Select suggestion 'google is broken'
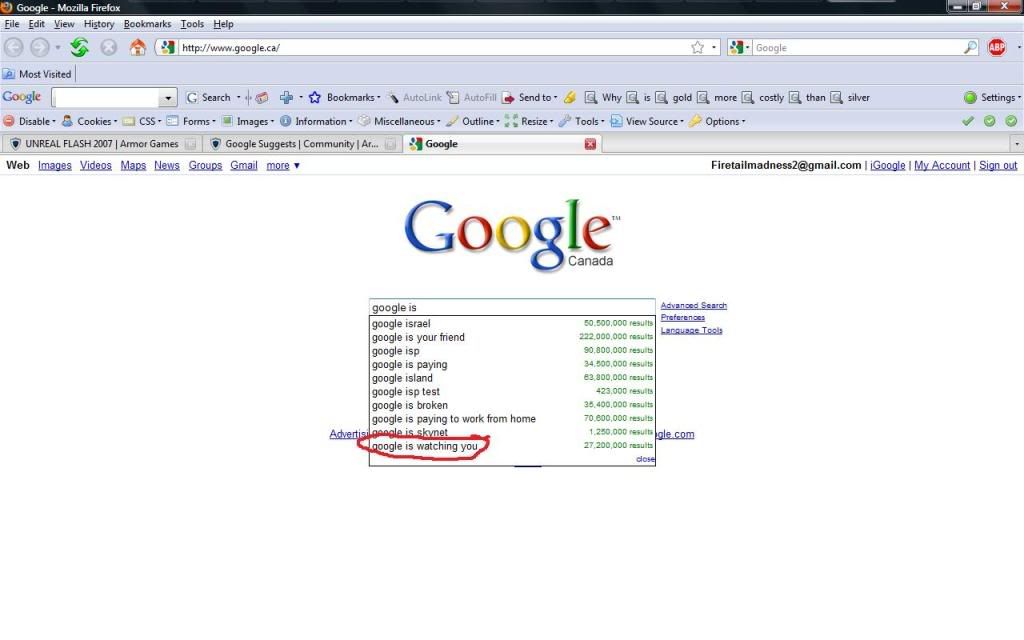1024x640 pixels. point(512,405)
